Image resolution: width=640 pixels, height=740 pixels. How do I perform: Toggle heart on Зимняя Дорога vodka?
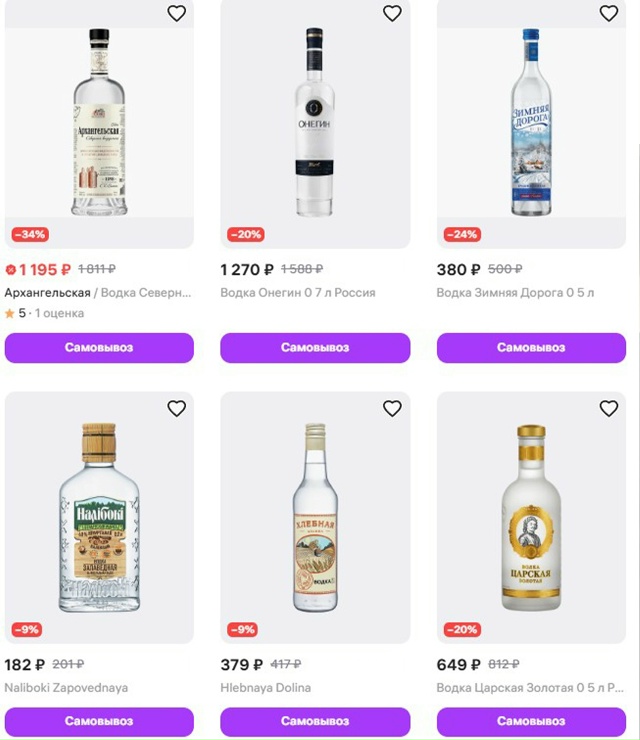coord(608,13)
